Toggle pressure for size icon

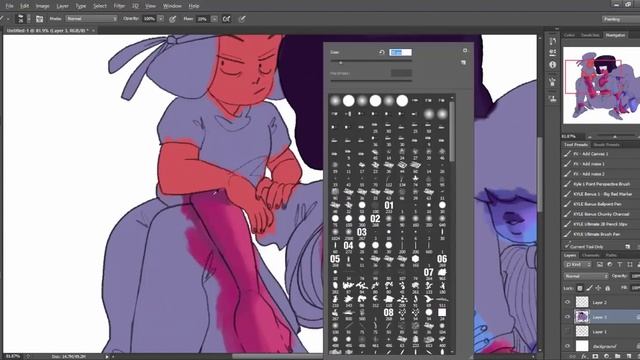point(242,19)
